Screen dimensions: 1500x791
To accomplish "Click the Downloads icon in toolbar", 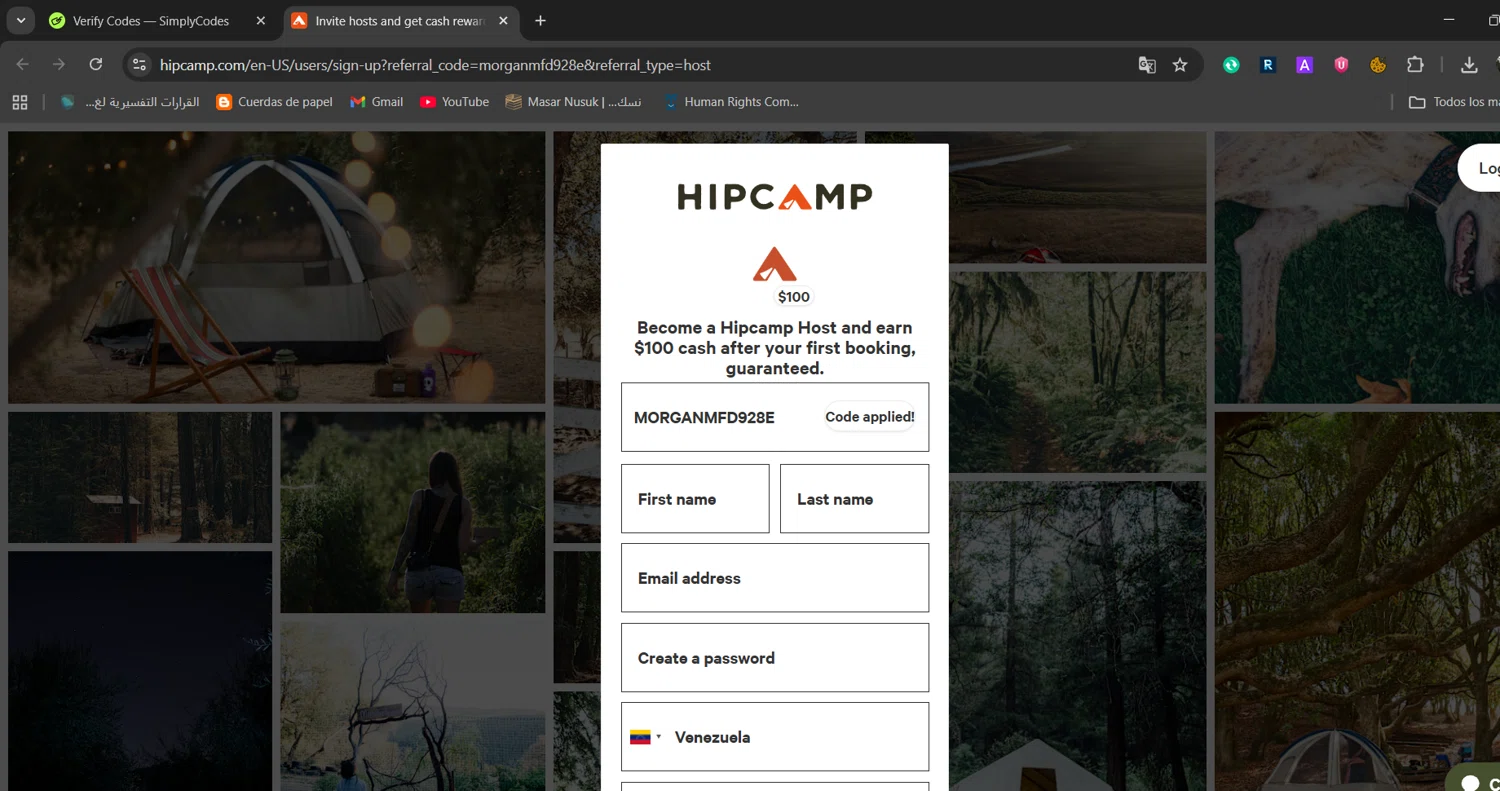I will 1469,65.
